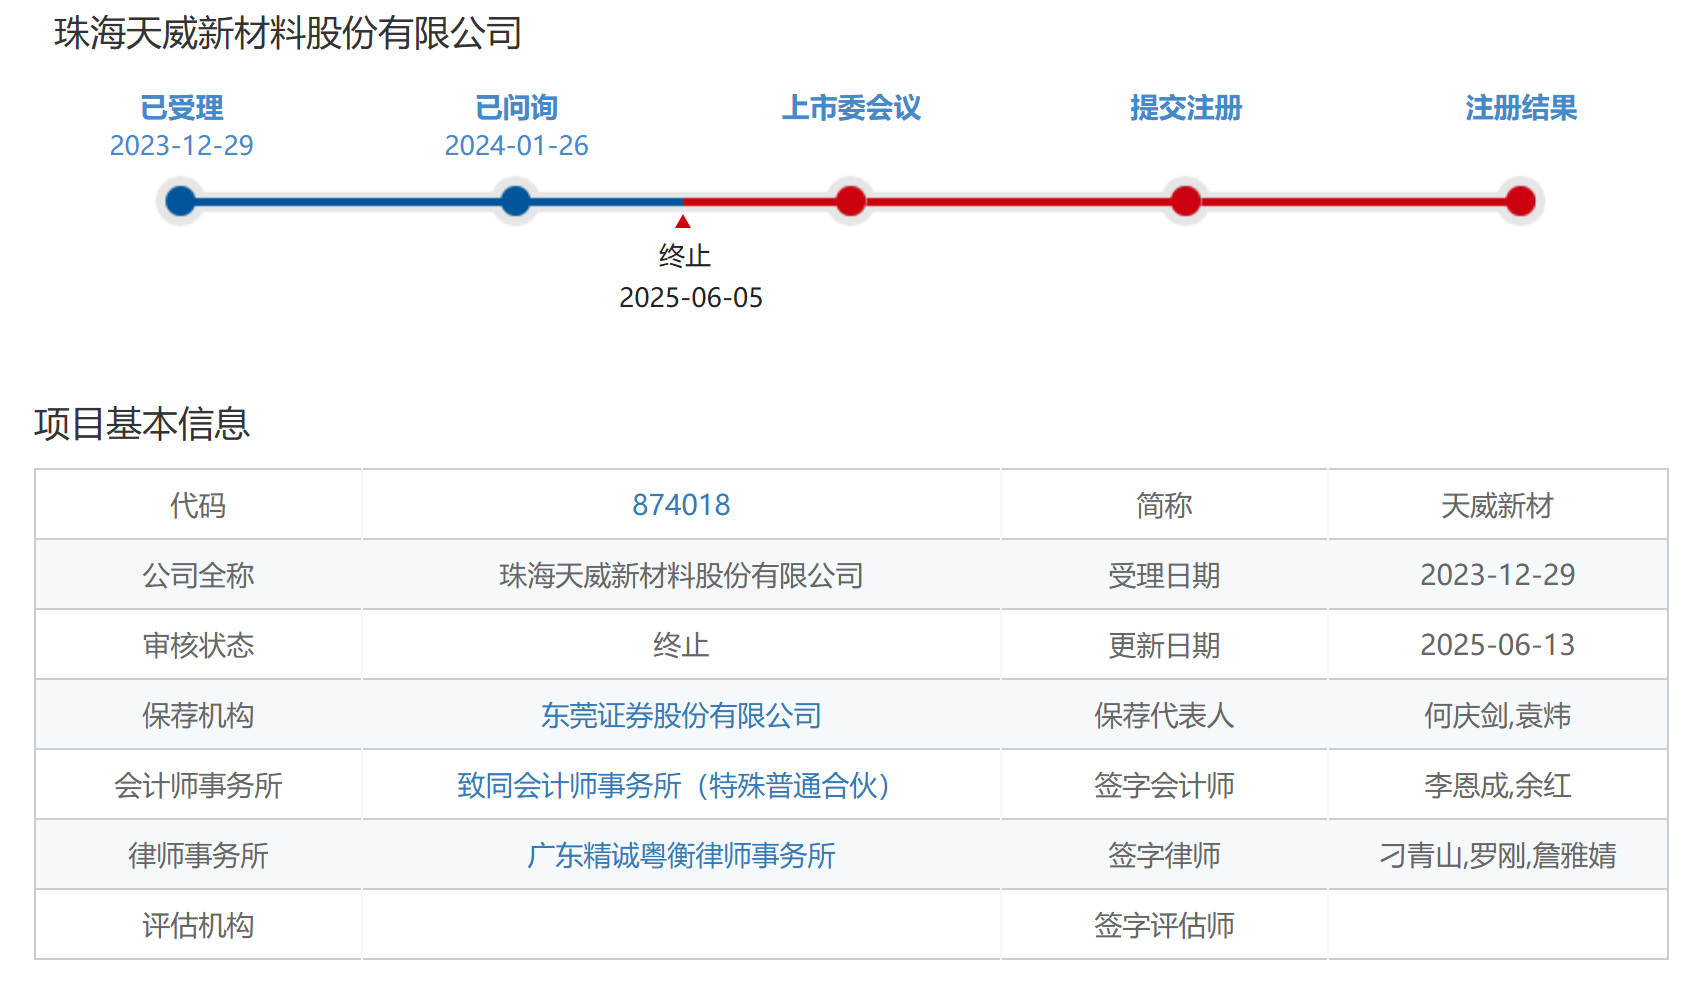Click the update date 2025-06-13
1708x990 pixels.
point(1497,645)
